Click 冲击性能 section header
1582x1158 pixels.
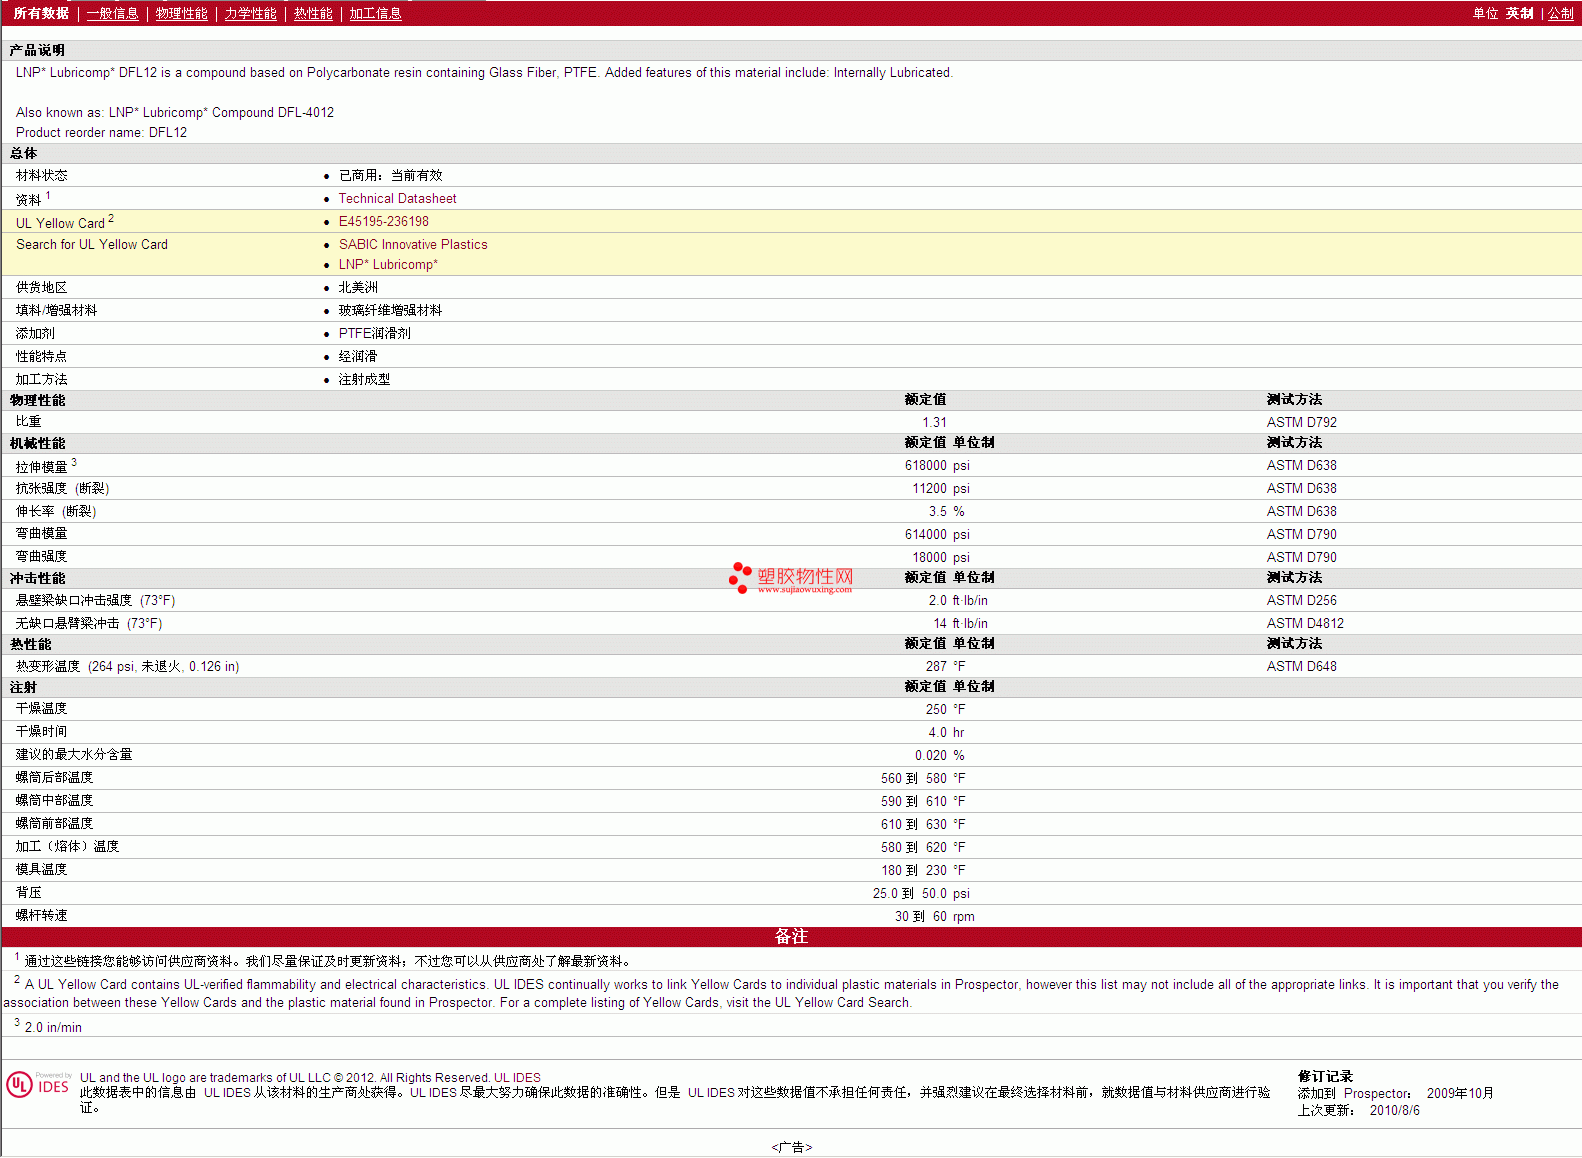tap(37, 578)
